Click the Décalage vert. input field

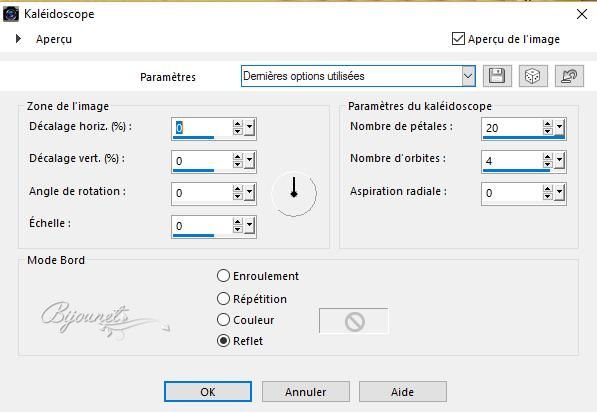(x=202, y=161)
